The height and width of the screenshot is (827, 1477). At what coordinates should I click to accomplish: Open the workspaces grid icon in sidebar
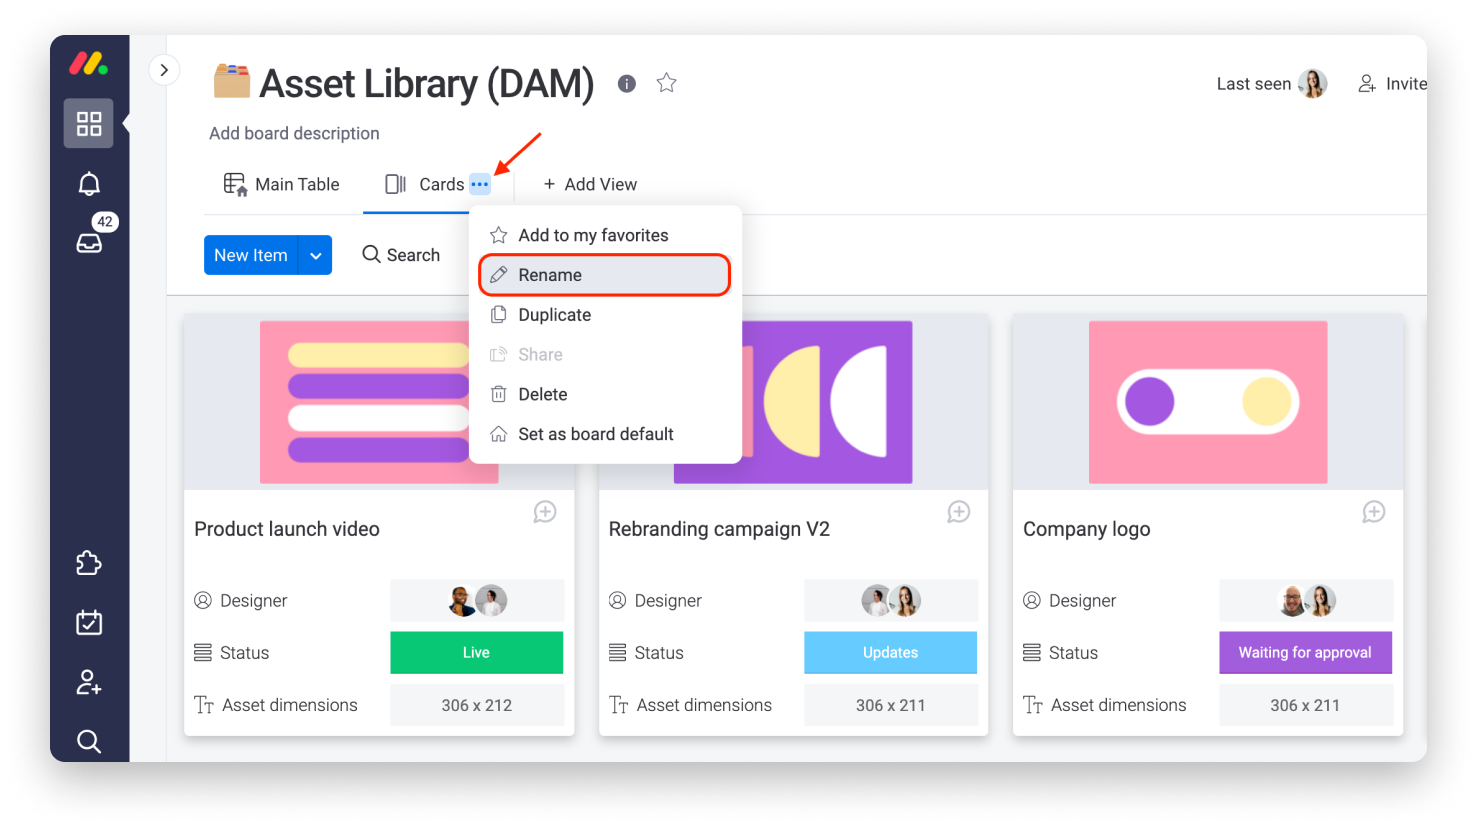point(89,123)
